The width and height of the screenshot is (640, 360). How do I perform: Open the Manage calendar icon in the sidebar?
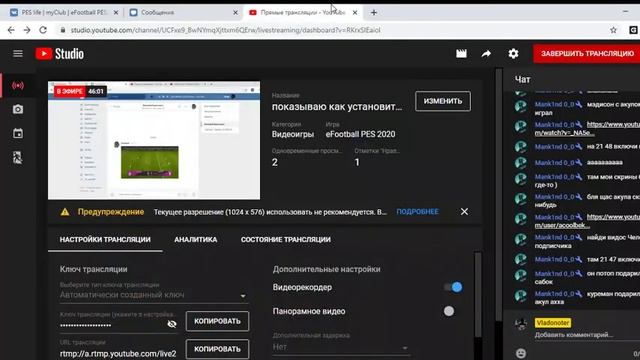18,133
